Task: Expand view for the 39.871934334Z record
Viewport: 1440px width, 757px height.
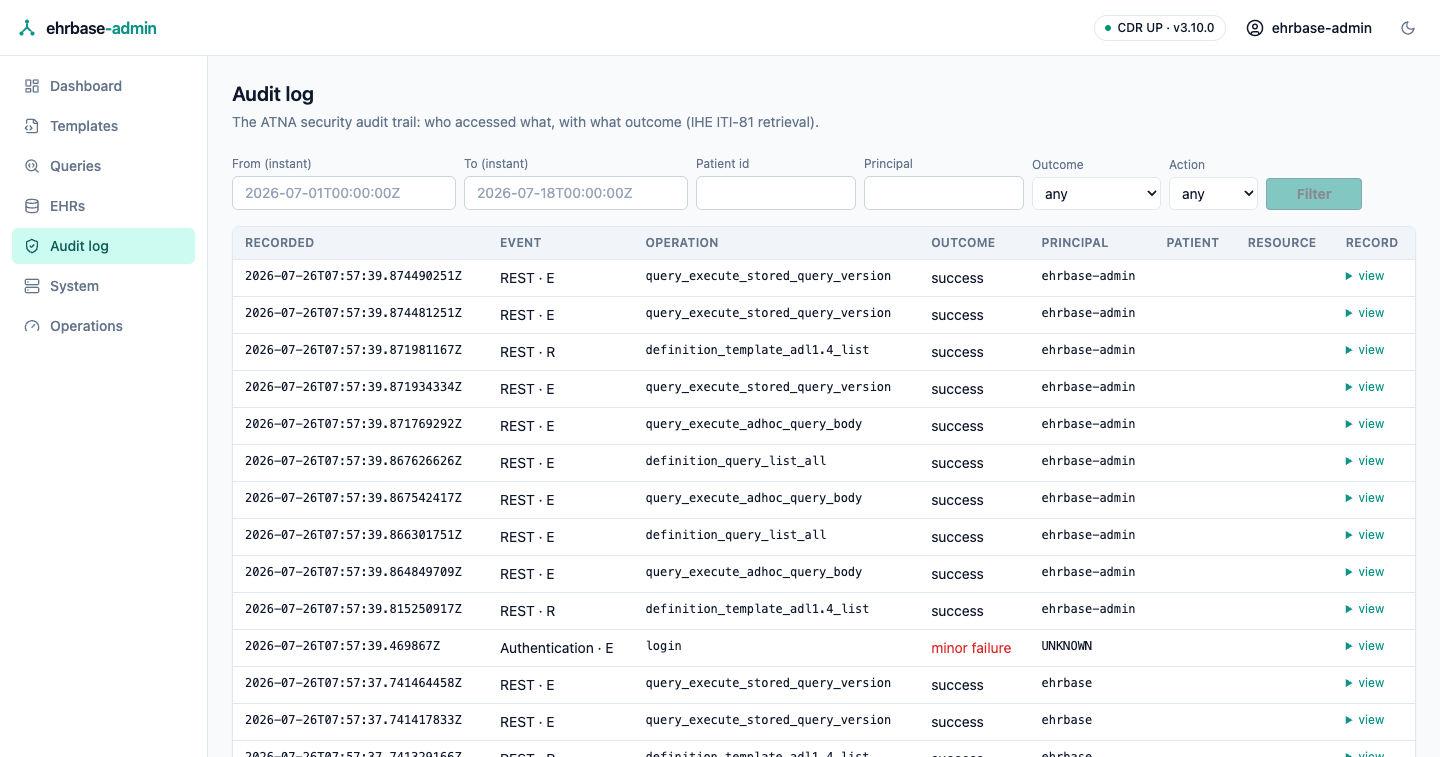Action: (x=1365, y=387)
